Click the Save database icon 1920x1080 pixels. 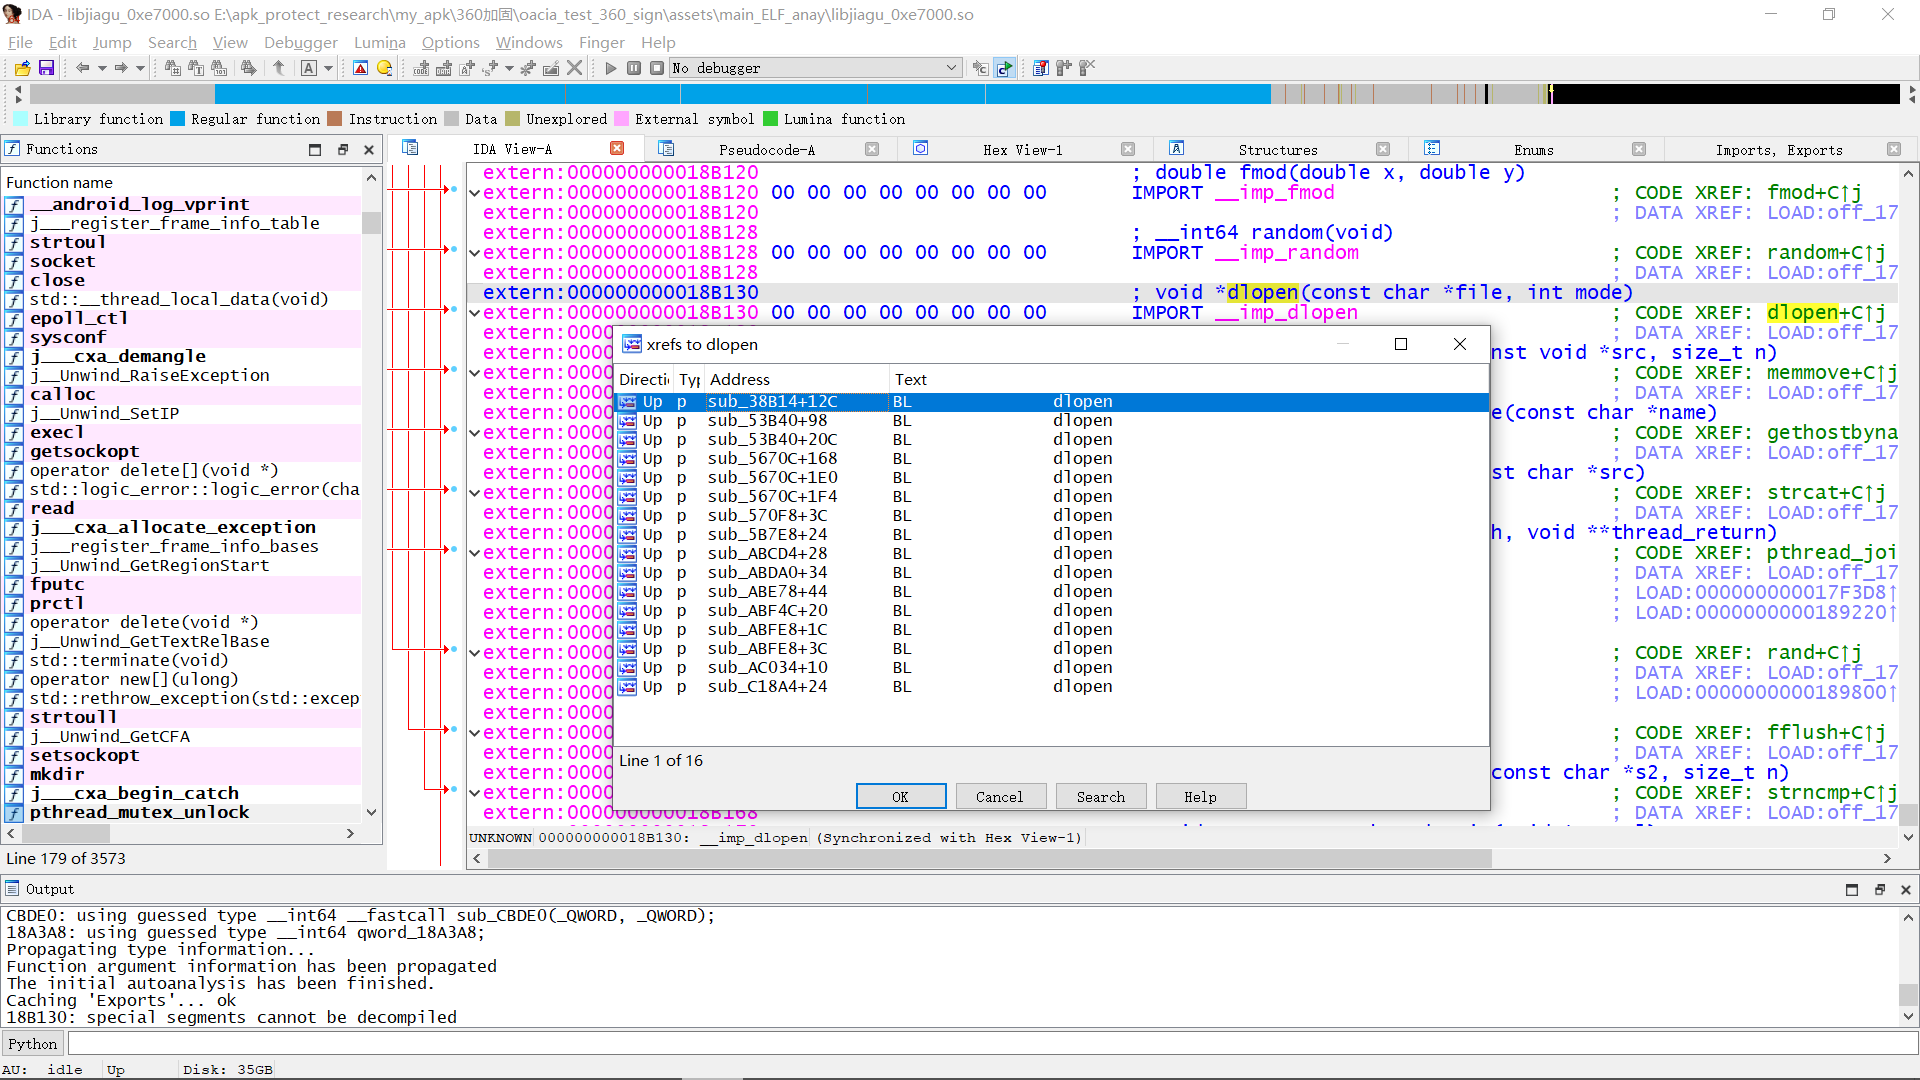46,68
